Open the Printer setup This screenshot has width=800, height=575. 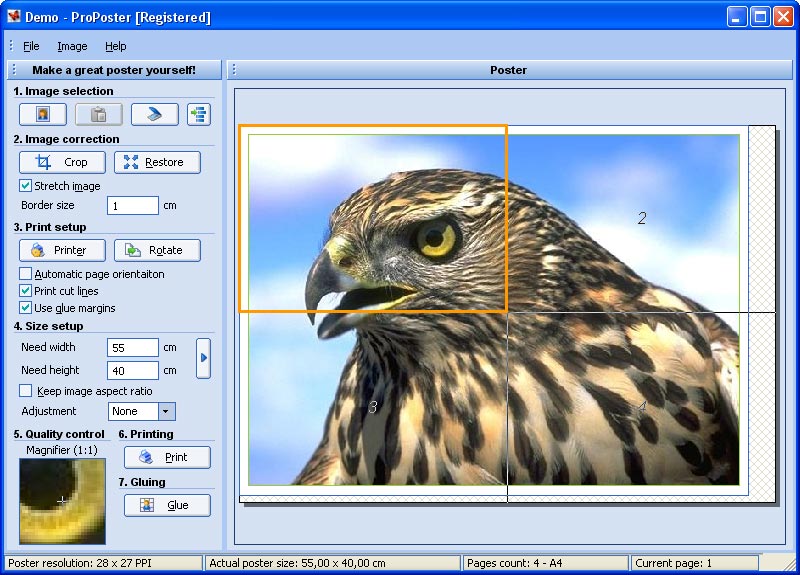click(x=62, y=250)
